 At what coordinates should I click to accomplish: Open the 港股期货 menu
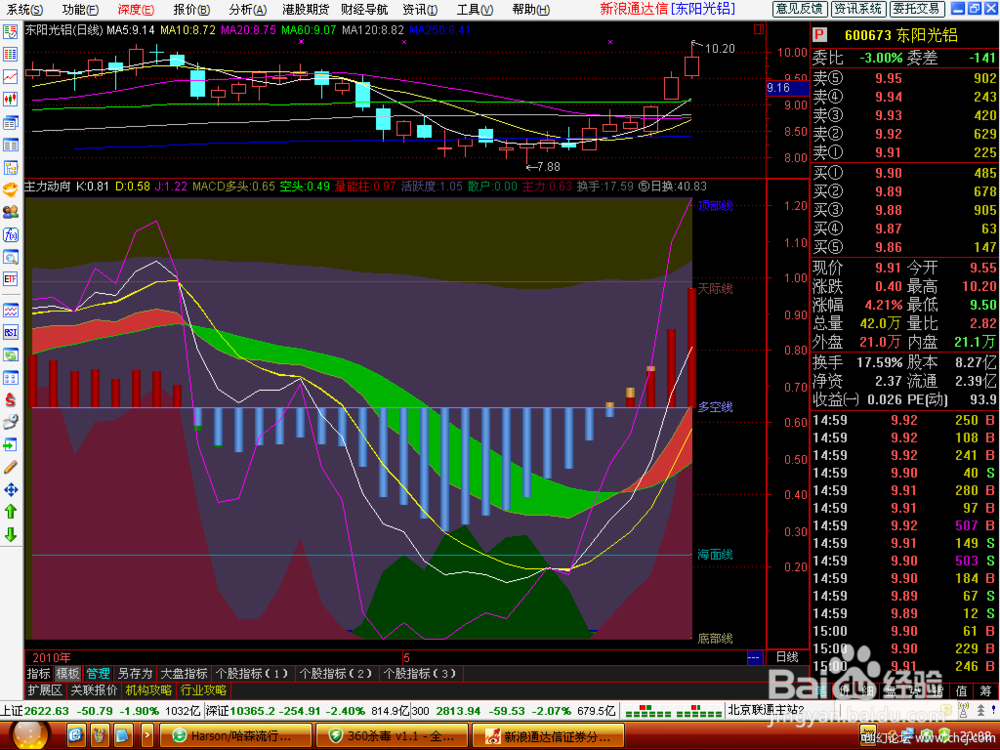(x=305, y=9)
